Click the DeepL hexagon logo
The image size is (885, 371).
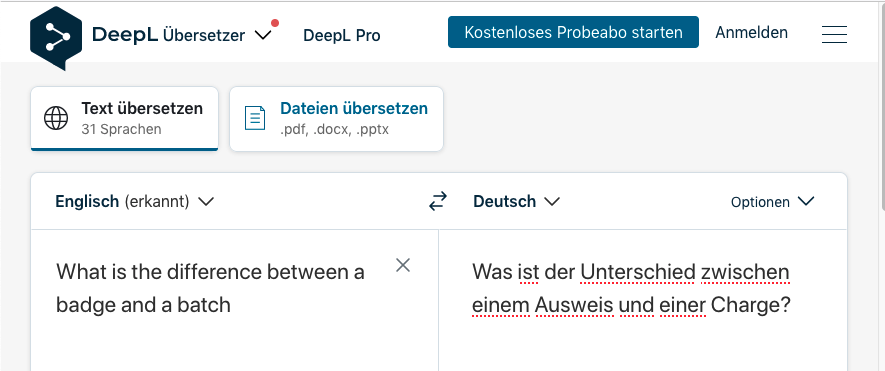tap(56, 38)
